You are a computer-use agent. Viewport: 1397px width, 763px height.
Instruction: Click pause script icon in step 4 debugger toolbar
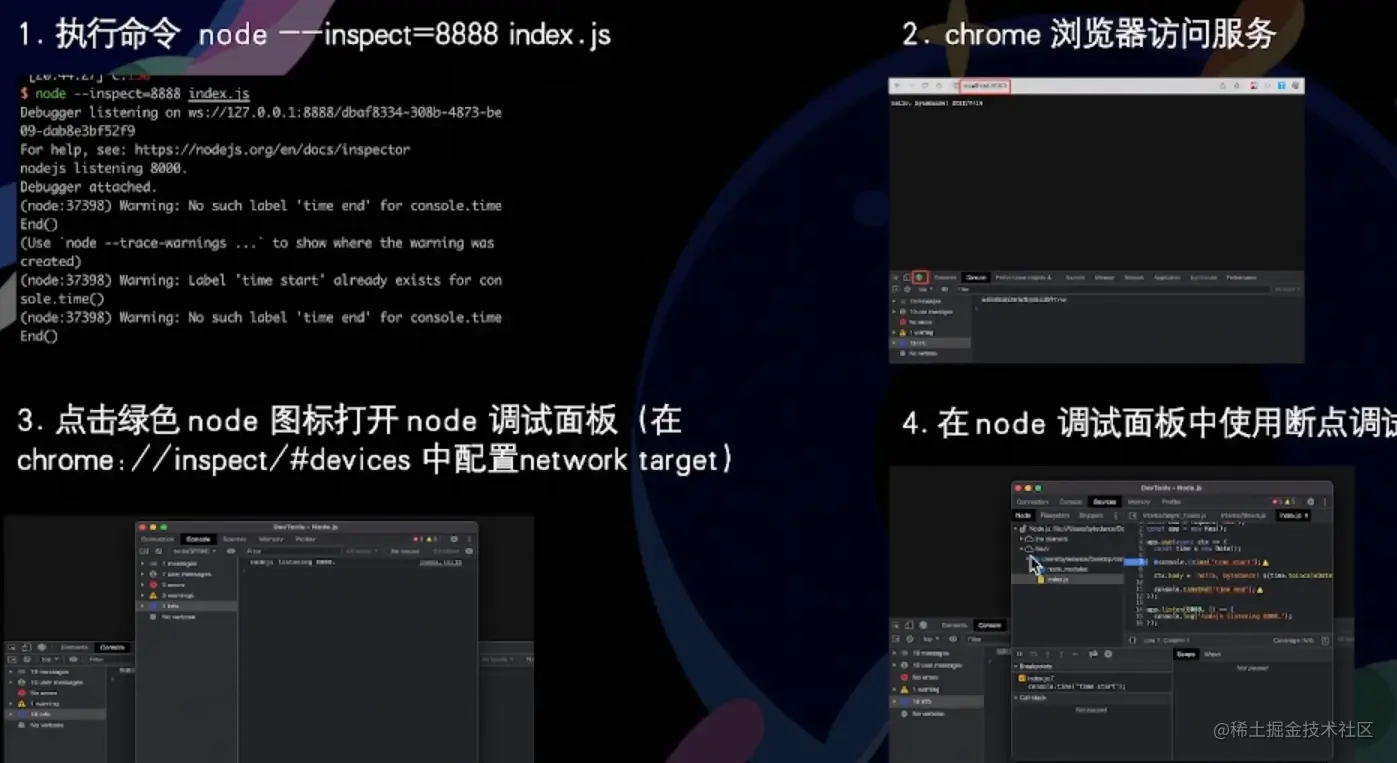click(1019, 654)
